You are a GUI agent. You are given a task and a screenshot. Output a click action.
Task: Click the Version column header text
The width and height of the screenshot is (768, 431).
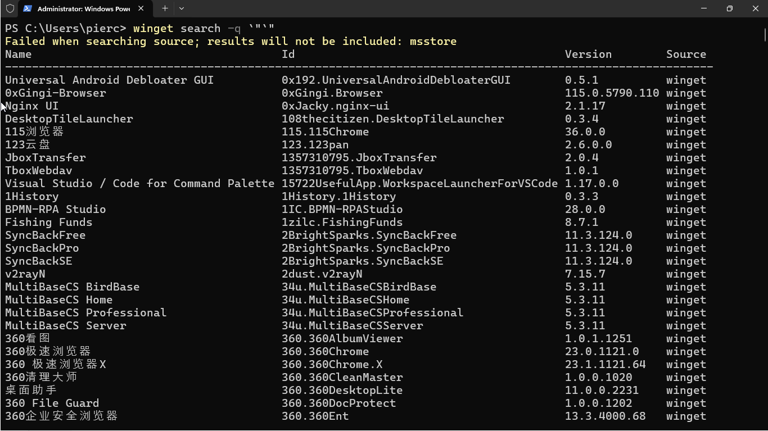588,54
